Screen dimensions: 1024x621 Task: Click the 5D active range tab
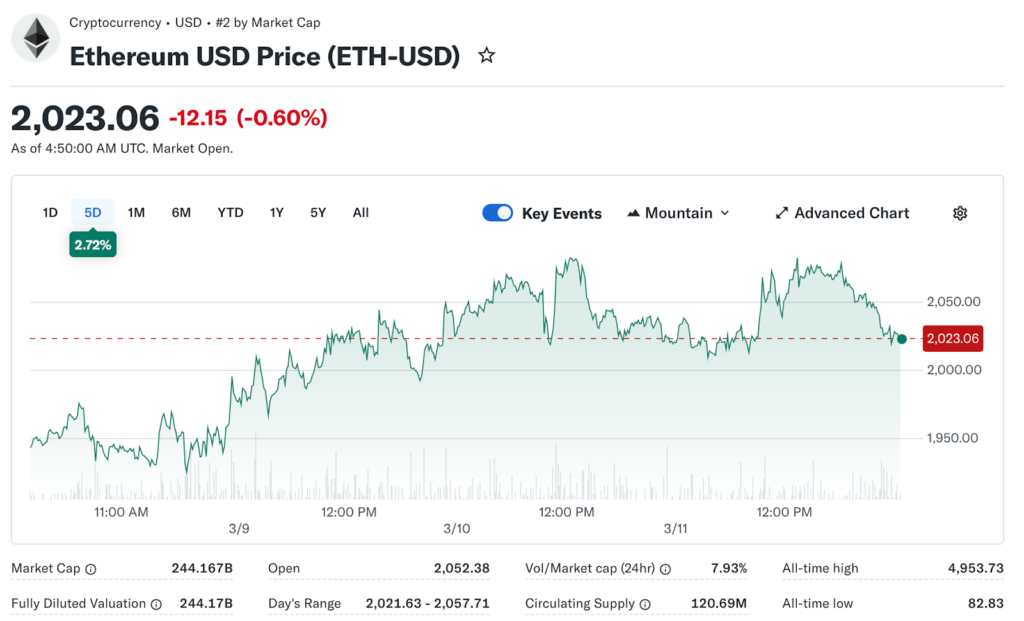(93, 212)
